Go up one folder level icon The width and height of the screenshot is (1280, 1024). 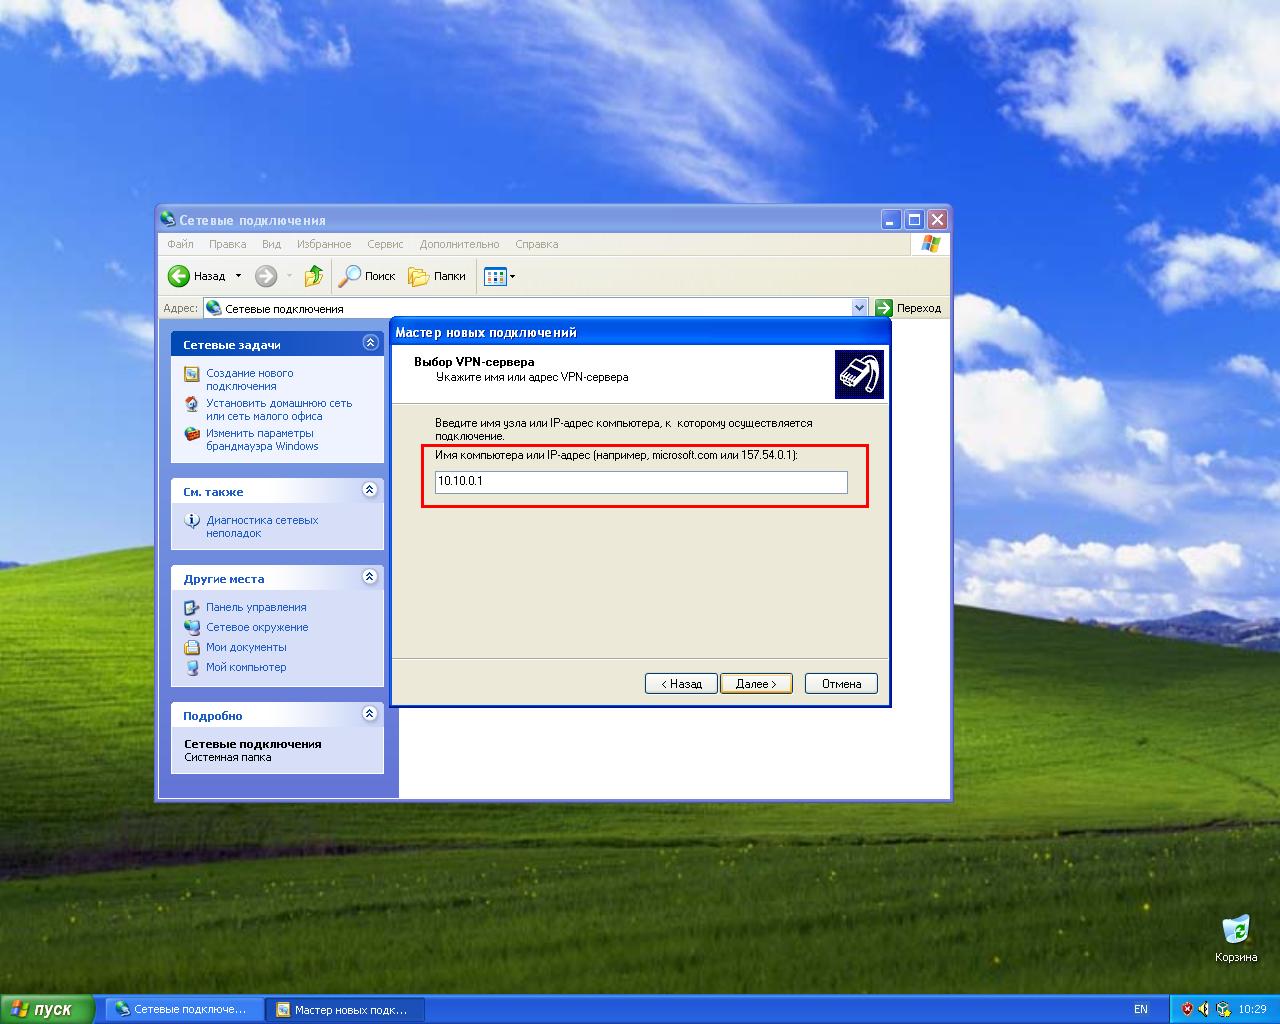(x=314, y=276)
